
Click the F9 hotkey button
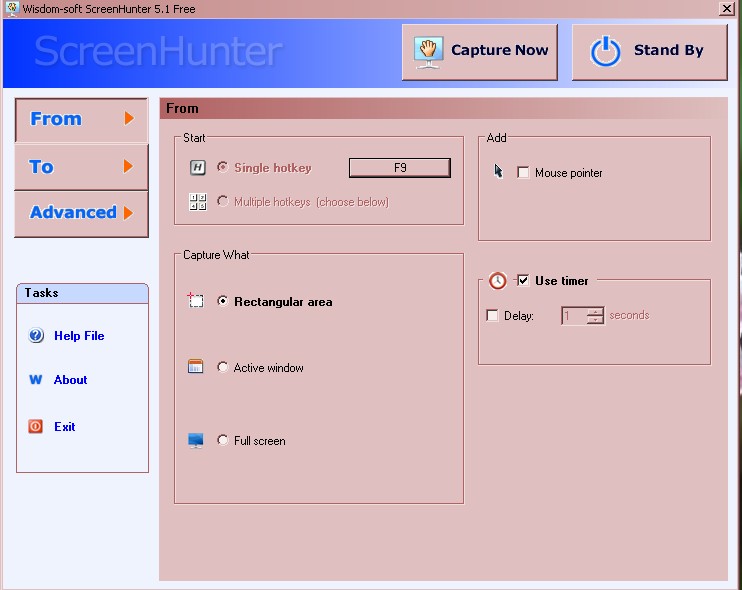400,168
